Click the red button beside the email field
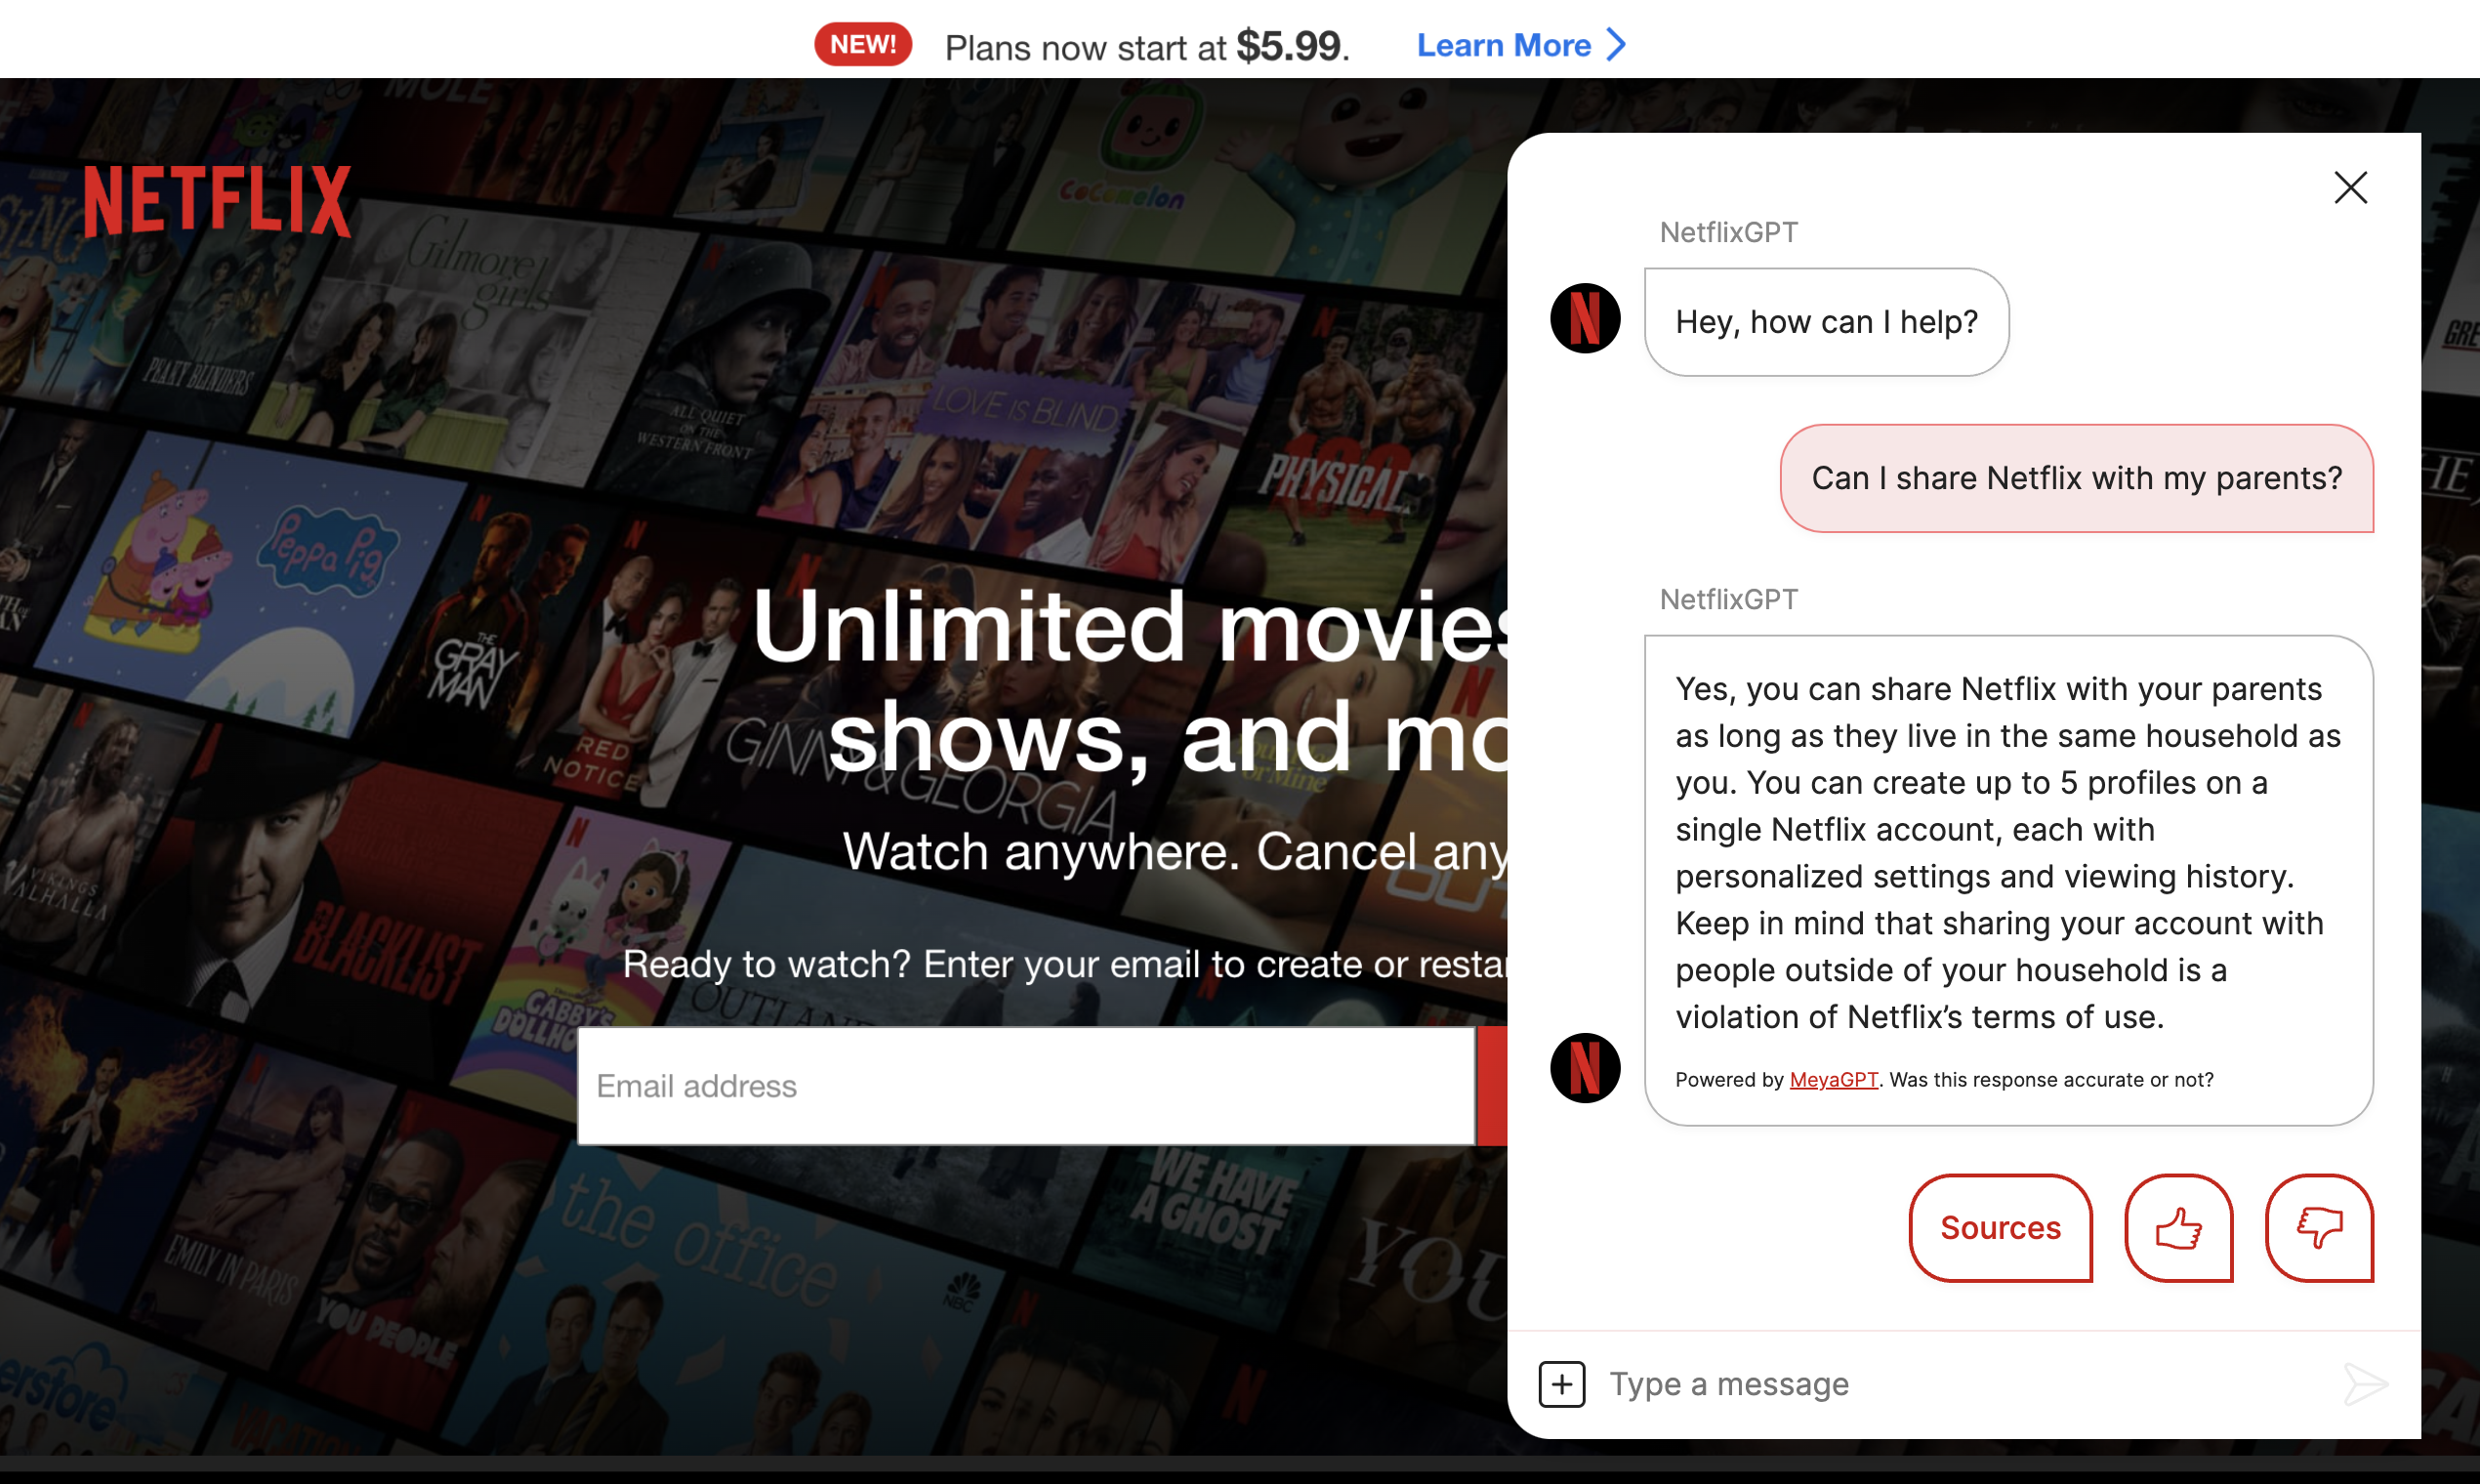The height and width of the screenshot is (1484, 2480). click(1492, 1086)
